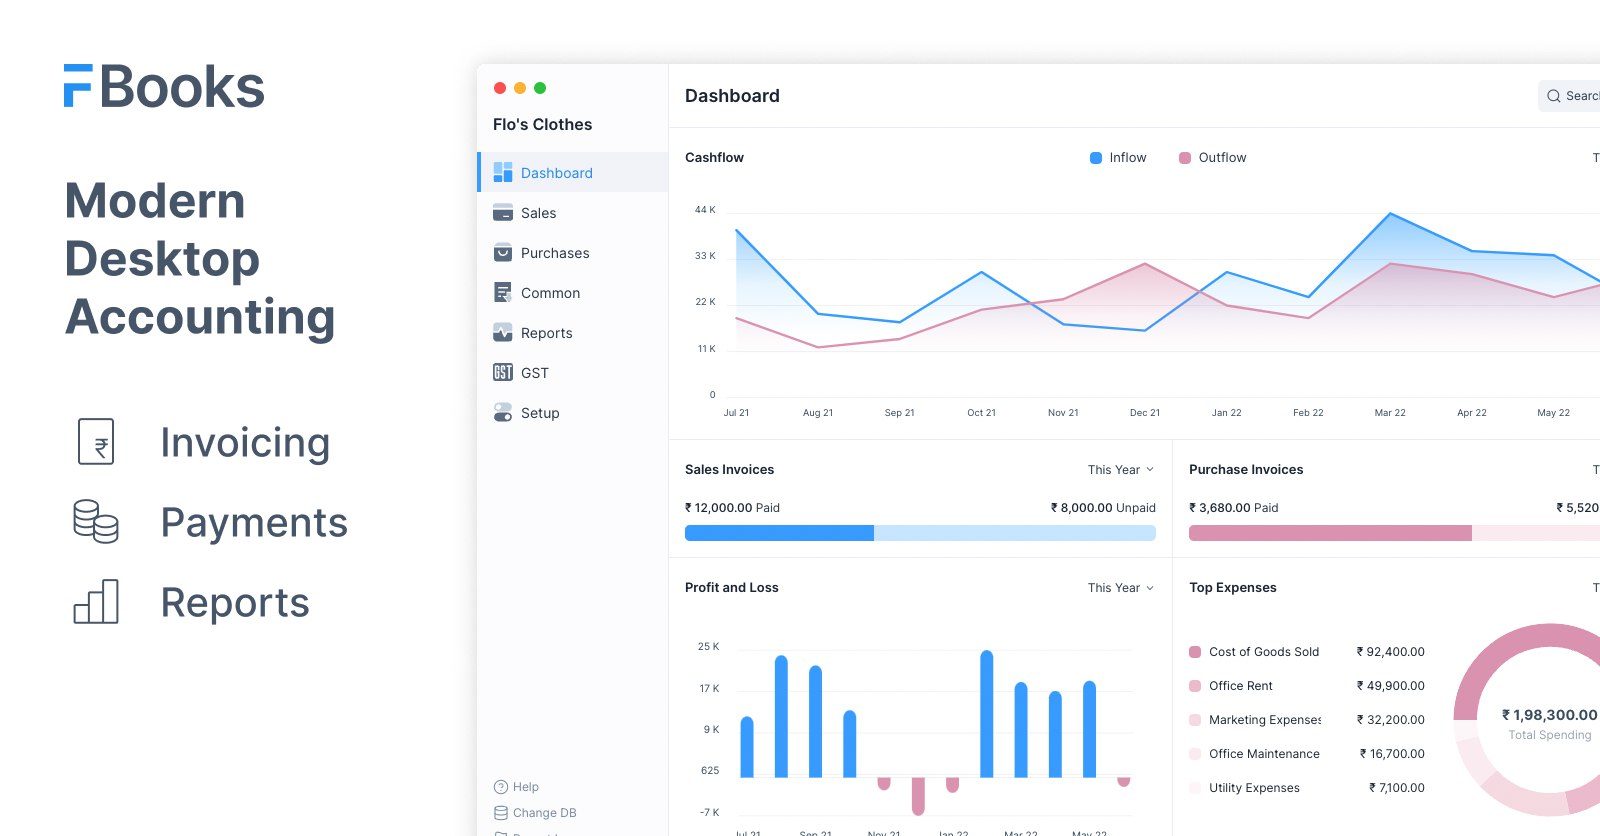Click the Dashboard grid icon in sidebar
This screenshot has width=1600, height=836.
pyautogui.click(x=503, y=172)
